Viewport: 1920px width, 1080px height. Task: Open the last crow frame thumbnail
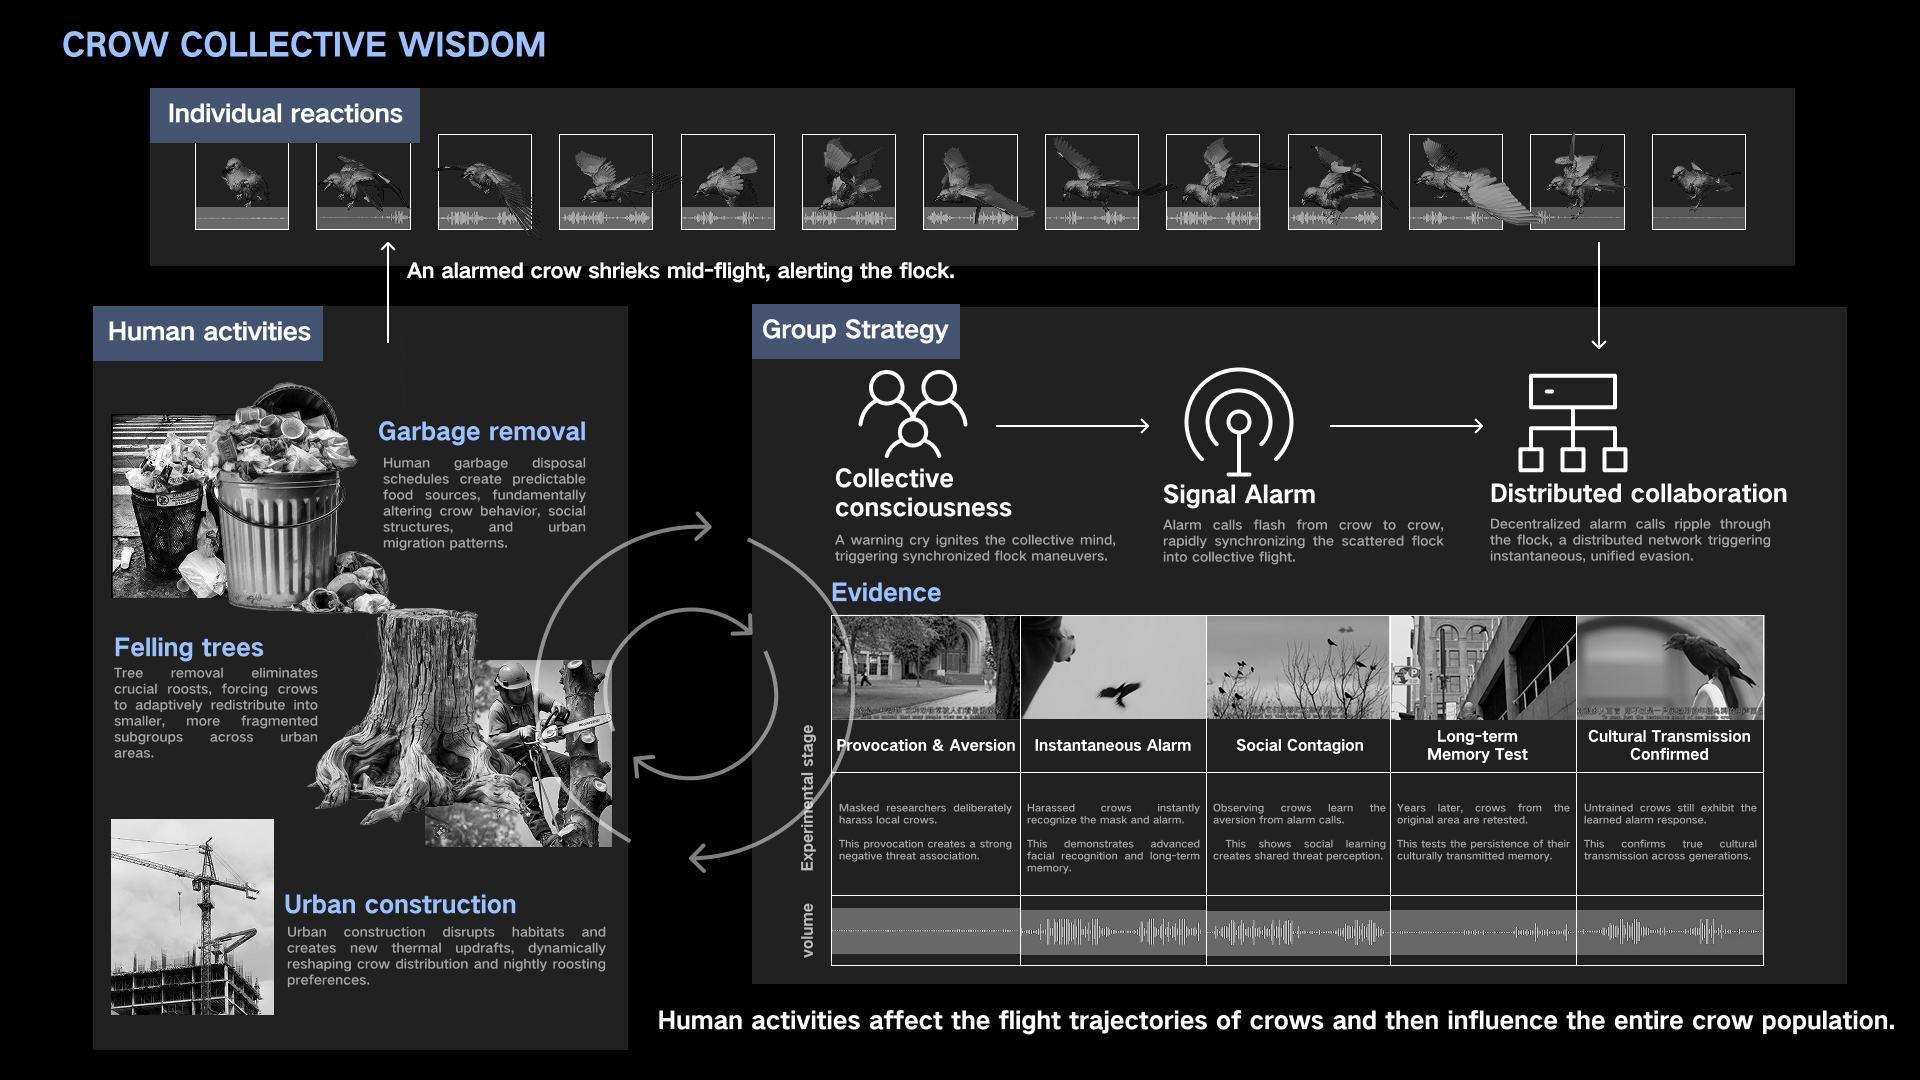pyautogui.click(x=1698, y=182)
